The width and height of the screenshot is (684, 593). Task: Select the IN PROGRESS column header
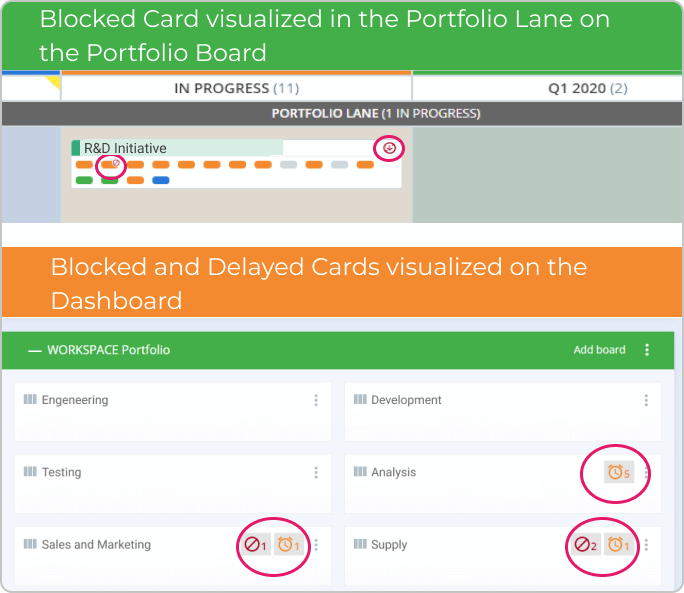(236, 89)
